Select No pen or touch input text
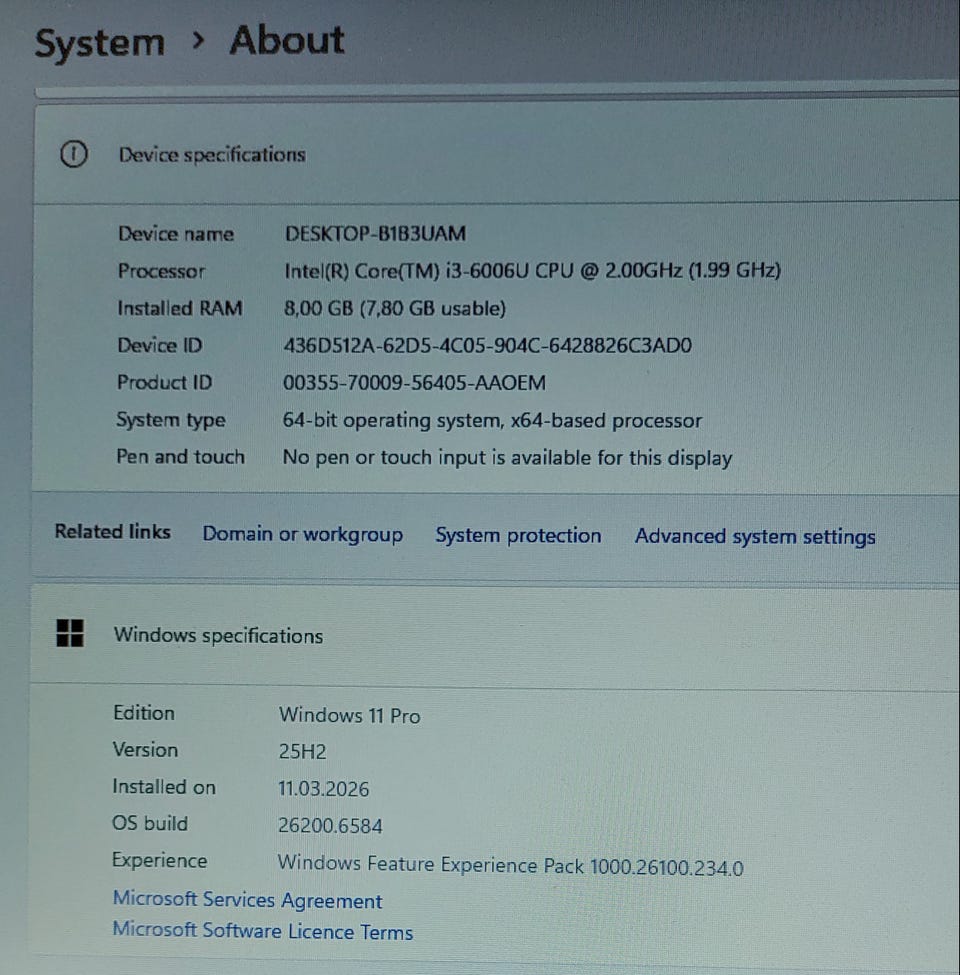Screen dimensions: 960x975 click(x=507, y=458)
